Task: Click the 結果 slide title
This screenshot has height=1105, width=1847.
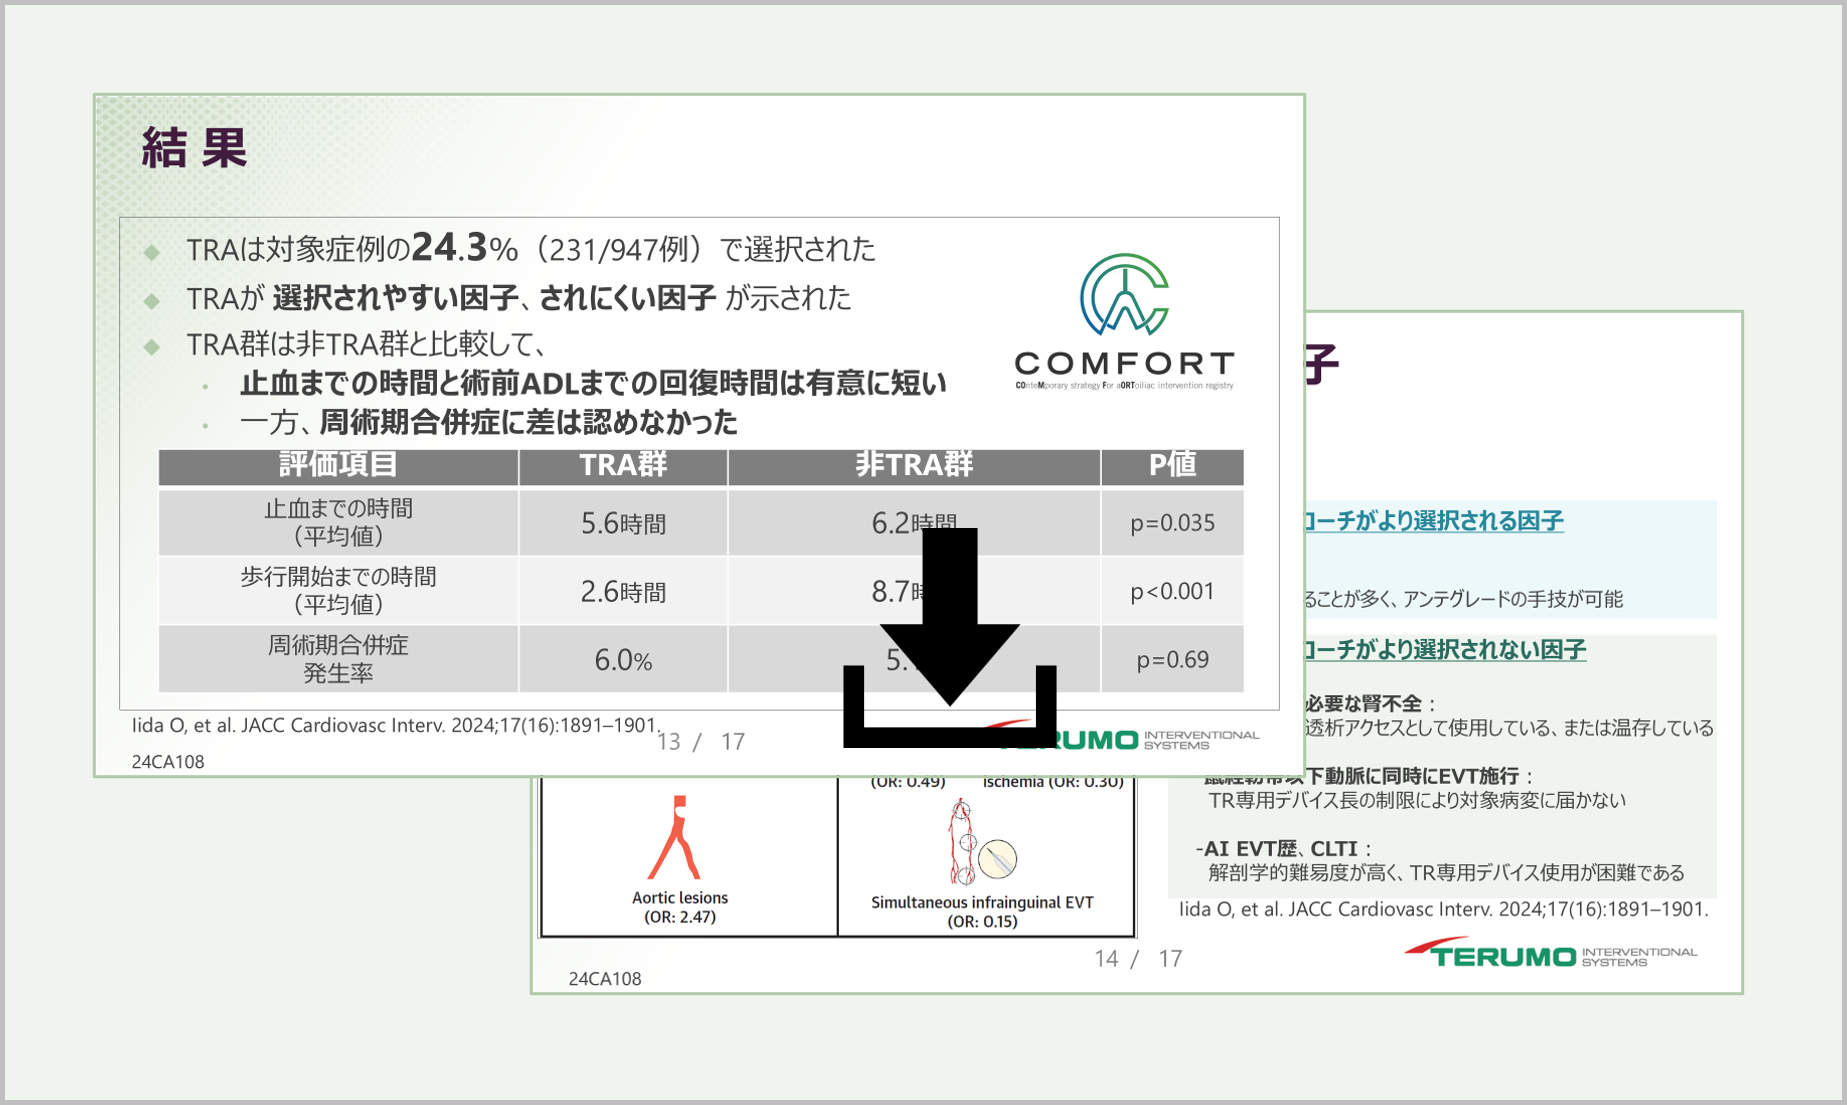Action: pyautogui.click(x=195, y=148)
